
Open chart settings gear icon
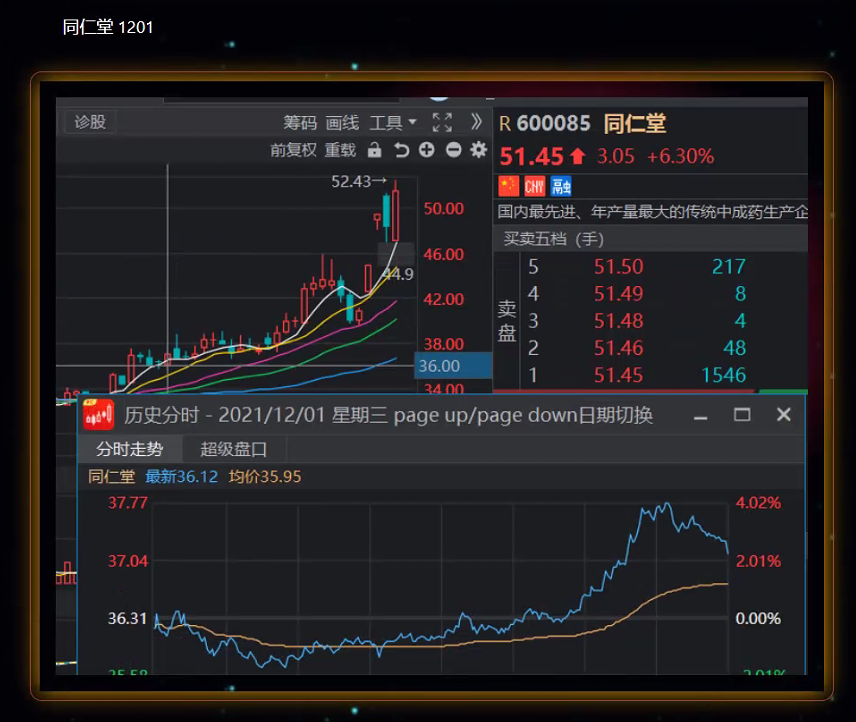click(x=478, y=150)
